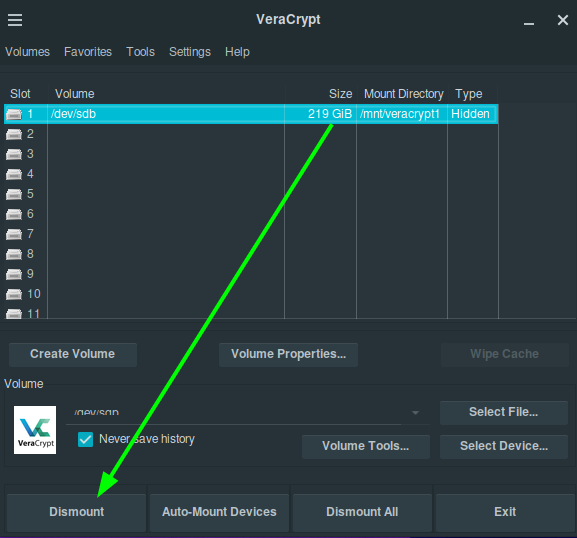The image size is (577, 538).
Task: Uncheck Never save history checkbox
Action: (x=85, y=439)
